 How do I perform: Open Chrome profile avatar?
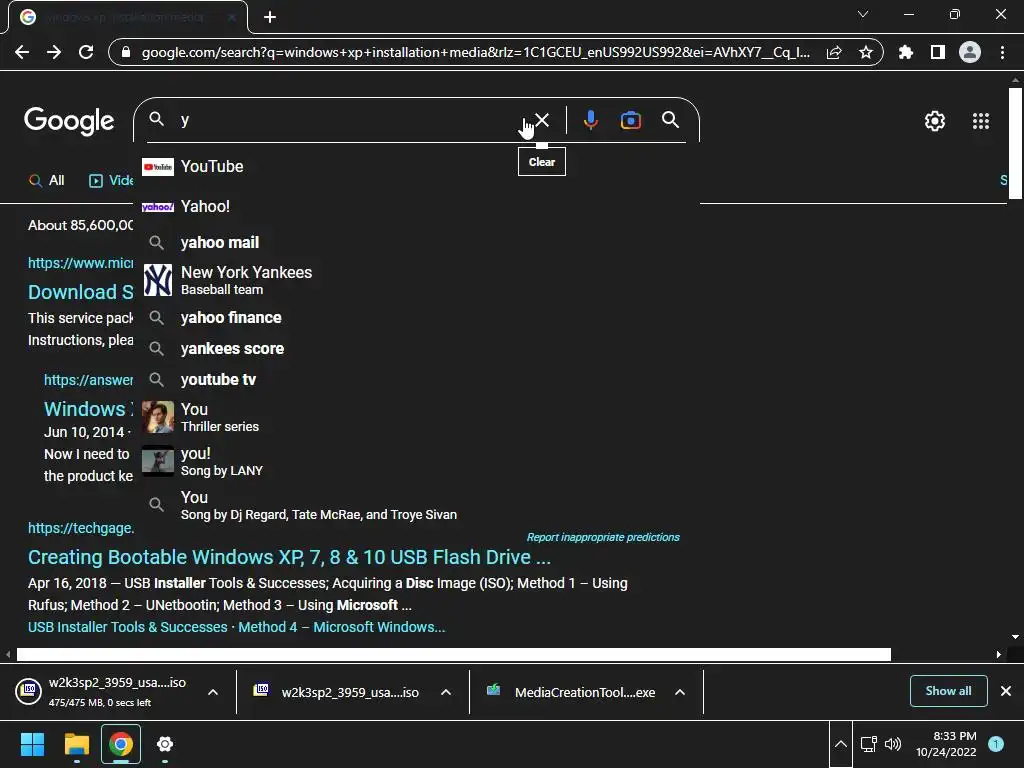pos(970,52)
